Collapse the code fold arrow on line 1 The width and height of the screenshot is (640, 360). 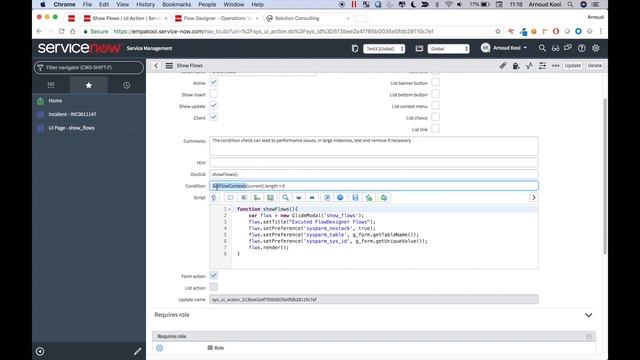pyautogui.click(x=229, y=209)
